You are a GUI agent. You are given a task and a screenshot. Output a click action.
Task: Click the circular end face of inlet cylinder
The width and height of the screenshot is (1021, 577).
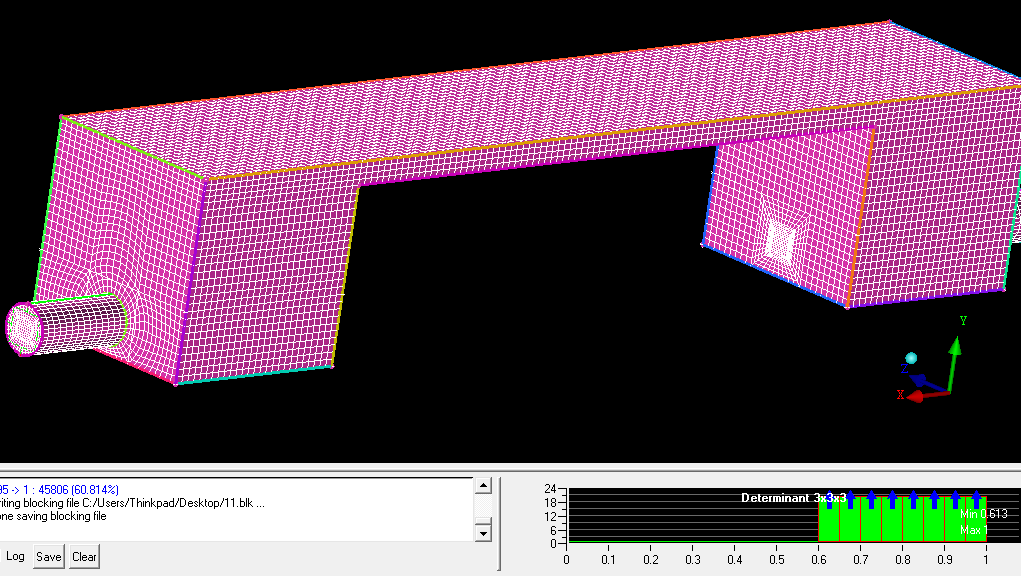[x=22, y=328]
